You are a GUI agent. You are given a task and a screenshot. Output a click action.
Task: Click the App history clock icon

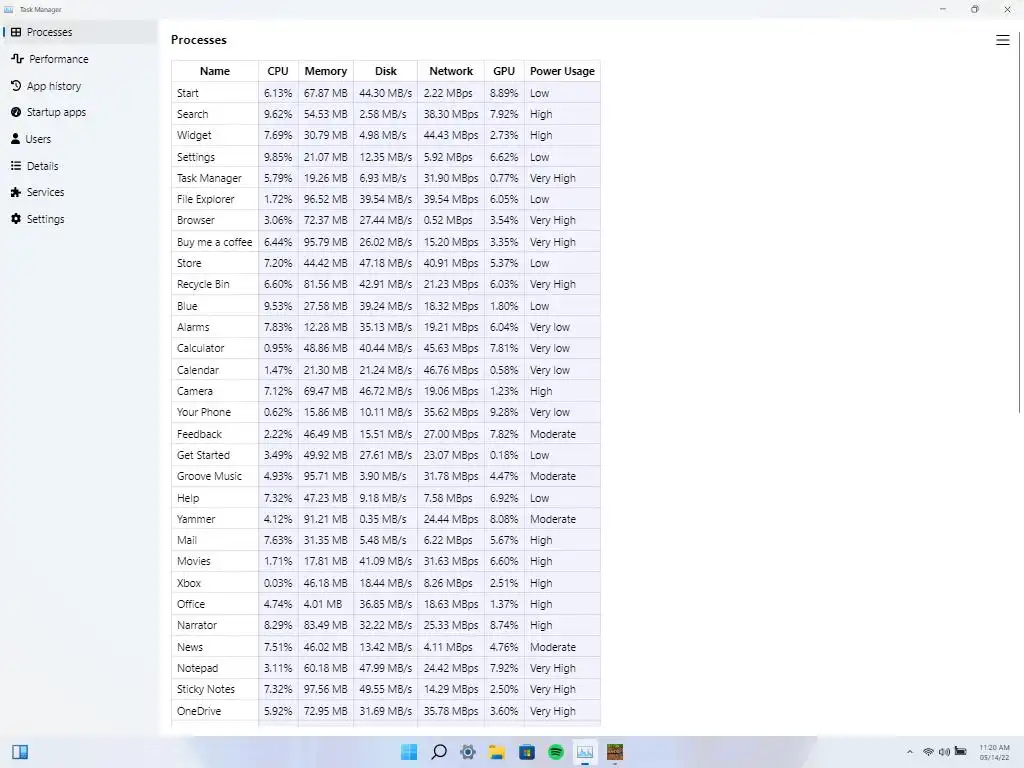click(16, 86)
